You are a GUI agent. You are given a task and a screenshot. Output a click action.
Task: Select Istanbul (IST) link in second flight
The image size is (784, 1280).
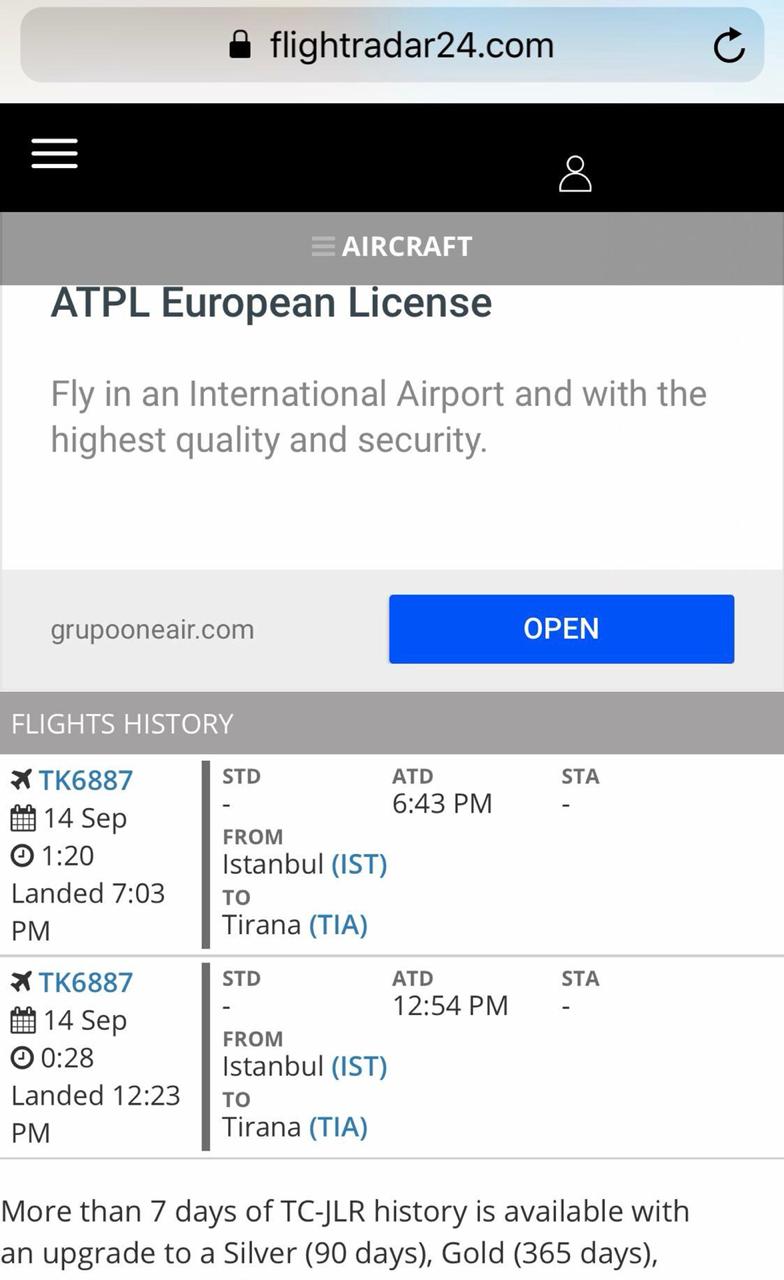tap(358, 1066)
